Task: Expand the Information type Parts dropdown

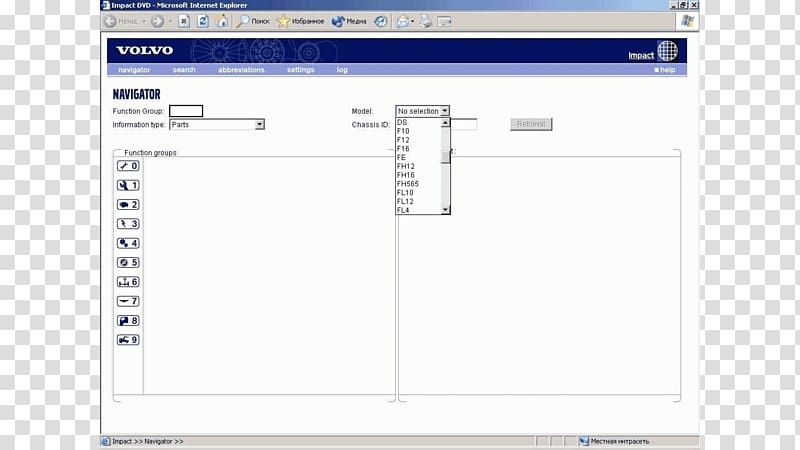Action: (259, 124)
